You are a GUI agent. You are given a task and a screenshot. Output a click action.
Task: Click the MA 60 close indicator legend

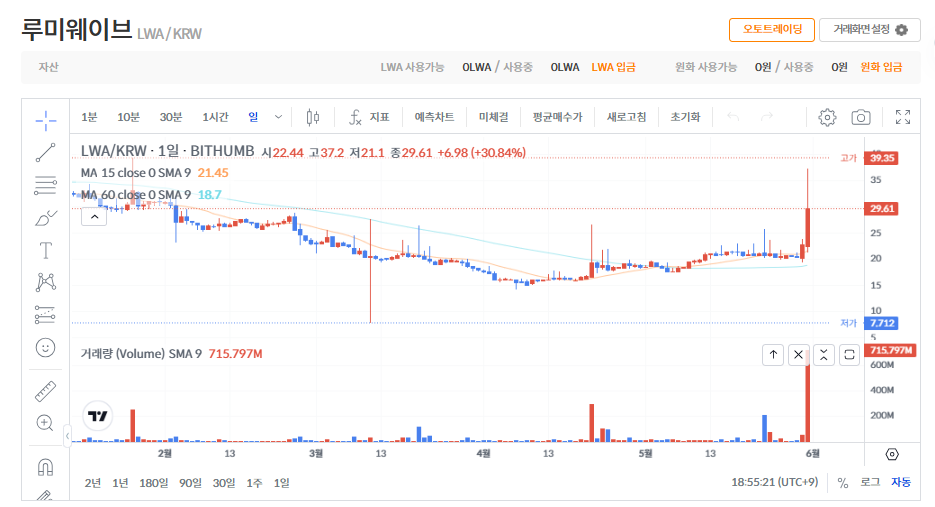tap(136, 195)
